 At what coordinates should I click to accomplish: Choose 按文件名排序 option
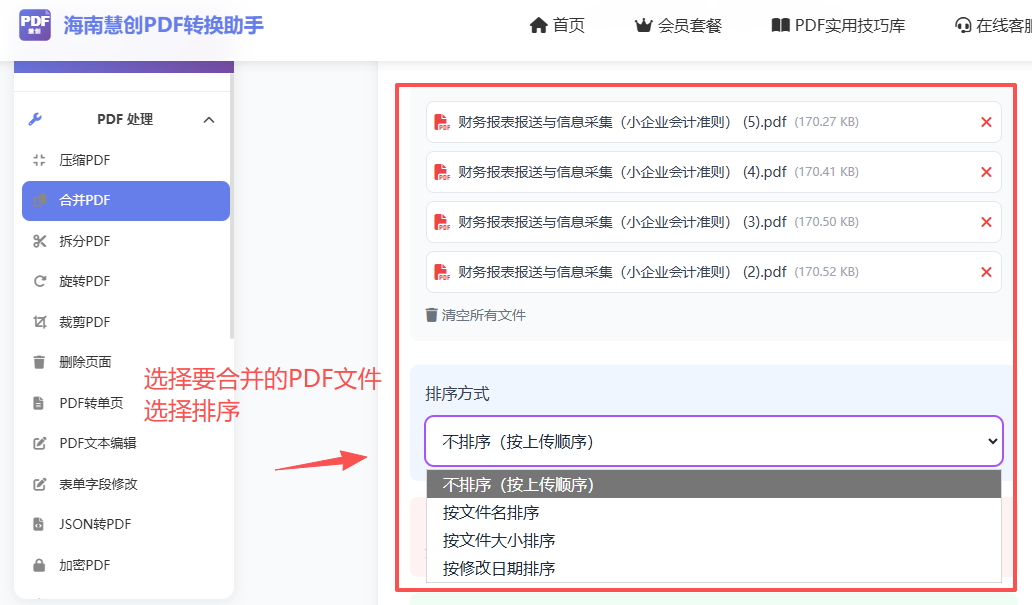[x=713, y=512]
